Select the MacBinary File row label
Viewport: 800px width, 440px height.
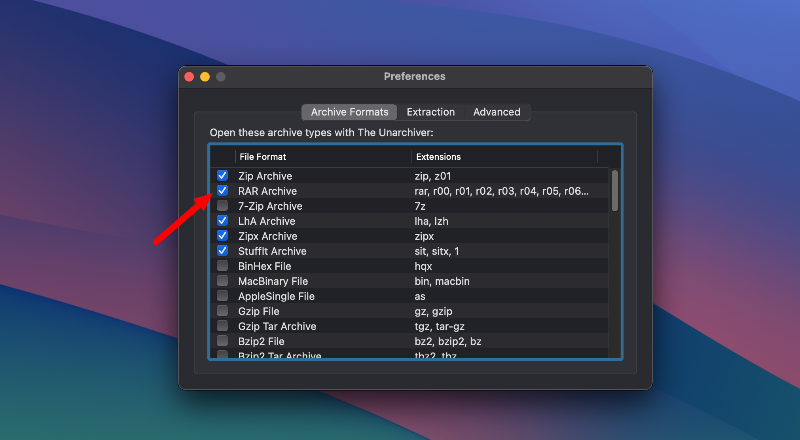coord(273,281)
